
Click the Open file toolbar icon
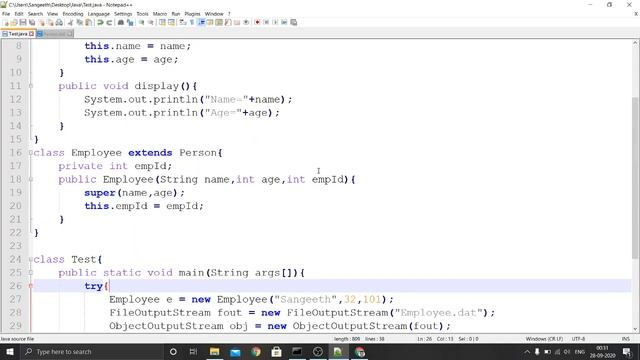tap(14, 22)
